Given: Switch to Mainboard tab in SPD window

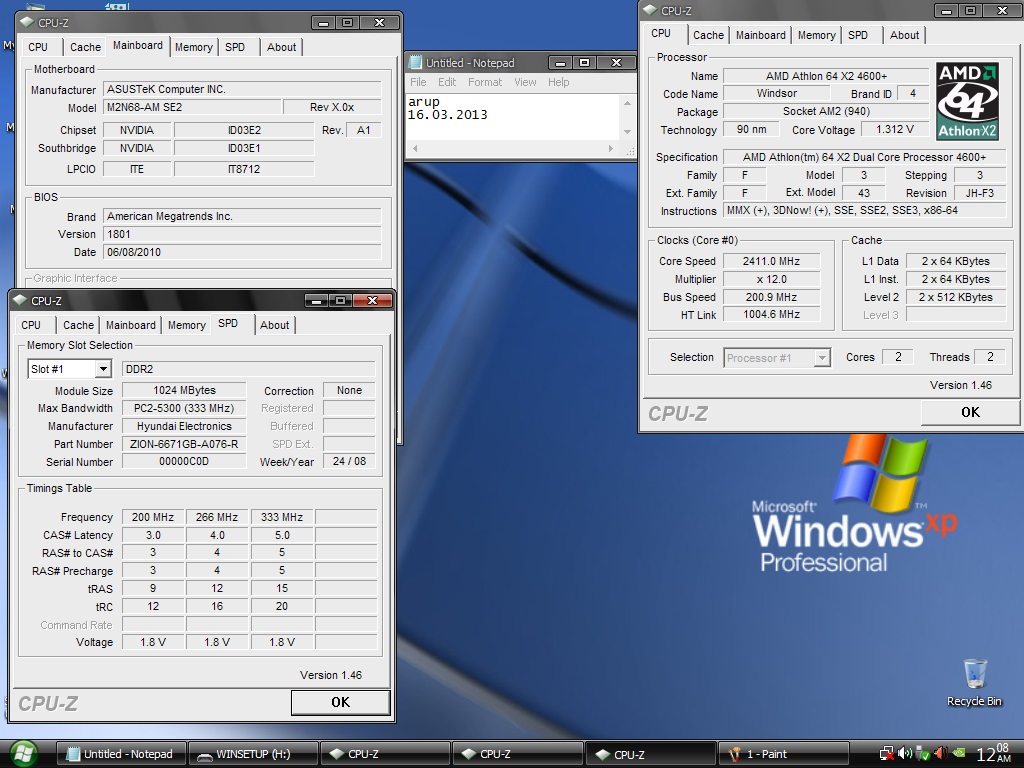Looking at the screenshot, I should 131,325.
